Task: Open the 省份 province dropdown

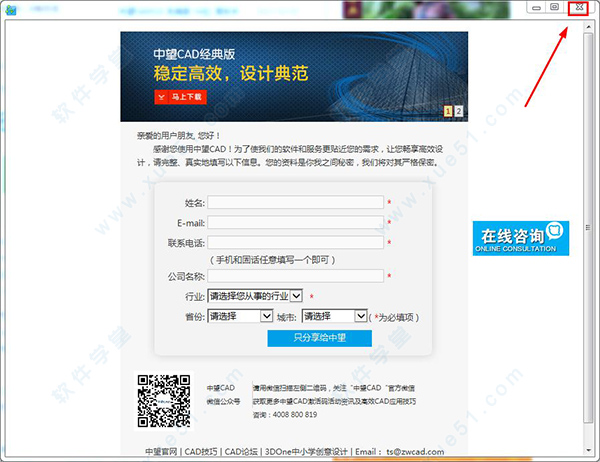Action: tap(240, 316)
